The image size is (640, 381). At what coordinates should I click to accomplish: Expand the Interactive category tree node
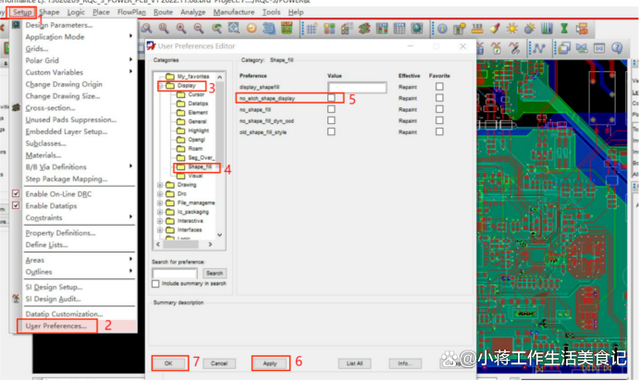click(x=160, y=221)
